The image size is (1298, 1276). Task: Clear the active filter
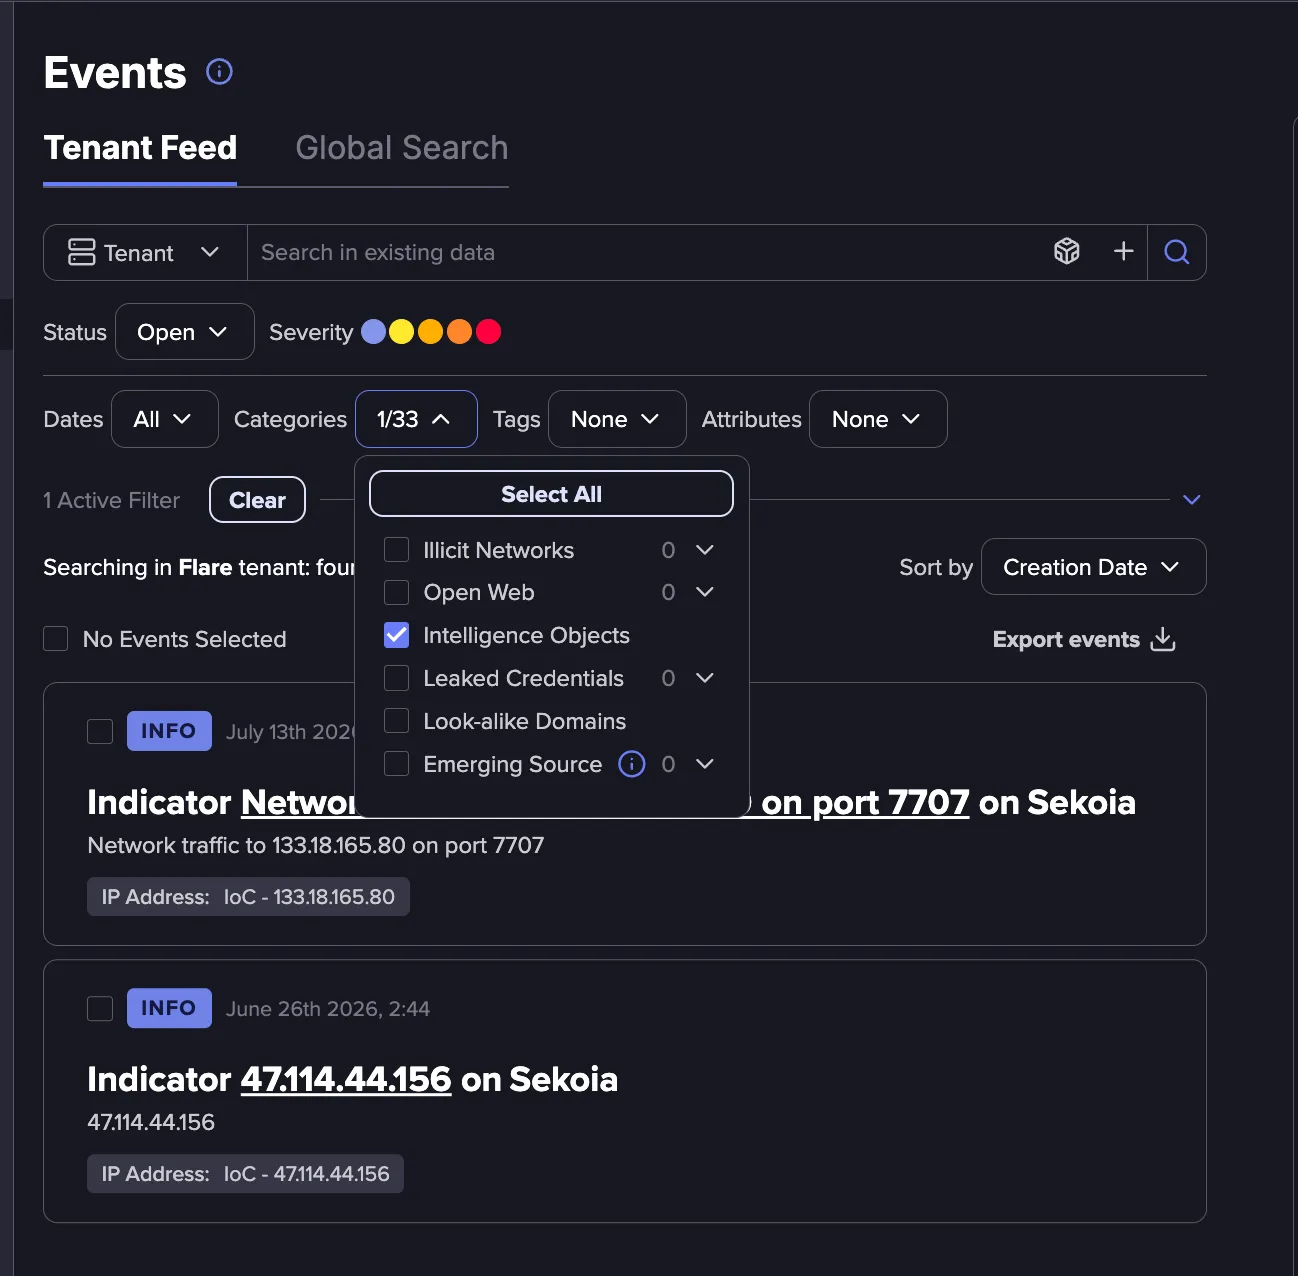pyautogui.click(x=257, y=500)
